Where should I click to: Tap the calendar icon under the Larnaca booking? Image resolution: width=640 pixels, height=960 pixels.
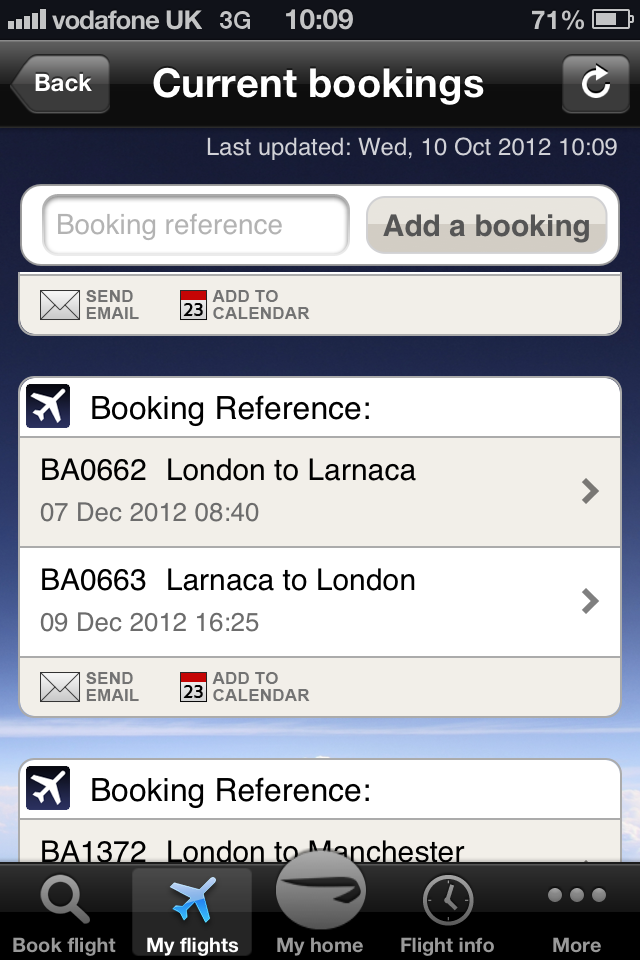[193, 687]
